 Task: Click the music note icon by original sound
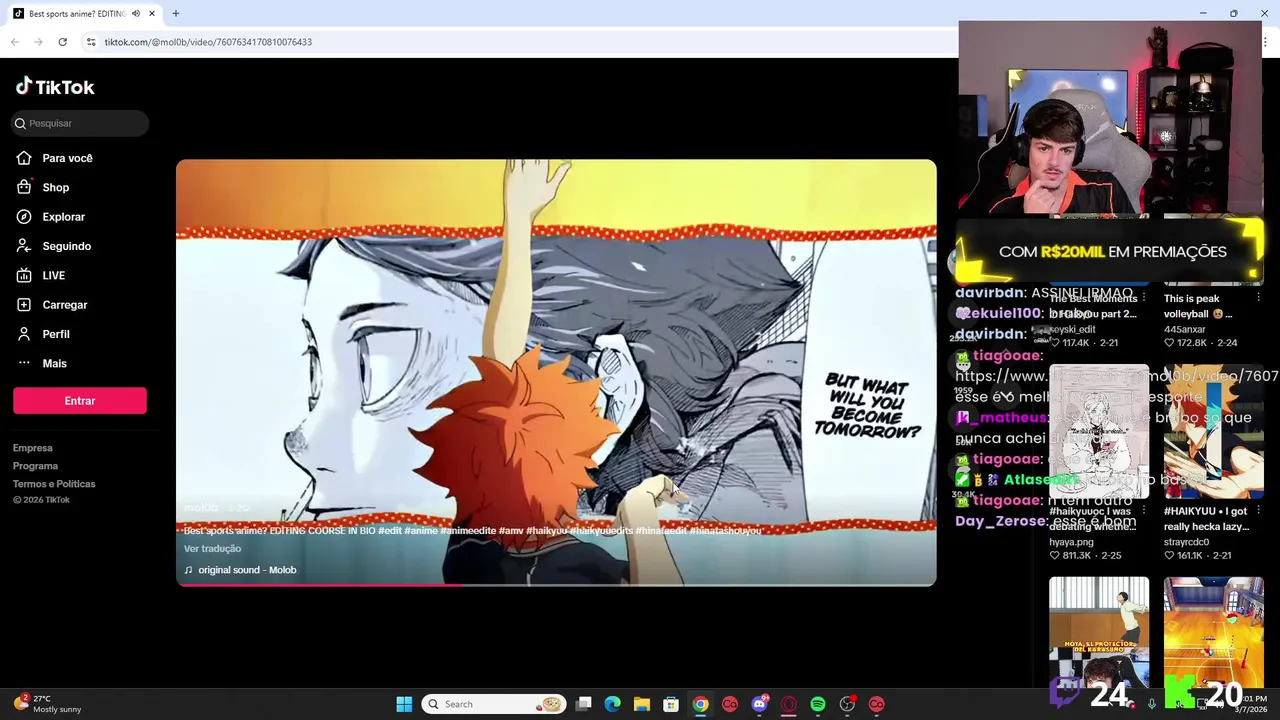(x=188, y=570)
